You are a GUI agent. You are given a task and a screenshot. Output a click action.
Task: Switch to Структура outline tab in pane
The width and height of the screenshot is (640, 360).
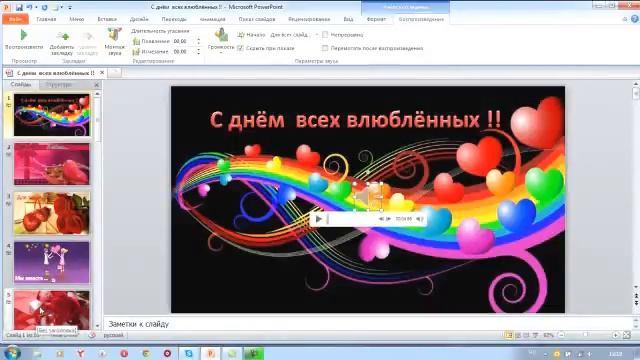click(59, 84)
